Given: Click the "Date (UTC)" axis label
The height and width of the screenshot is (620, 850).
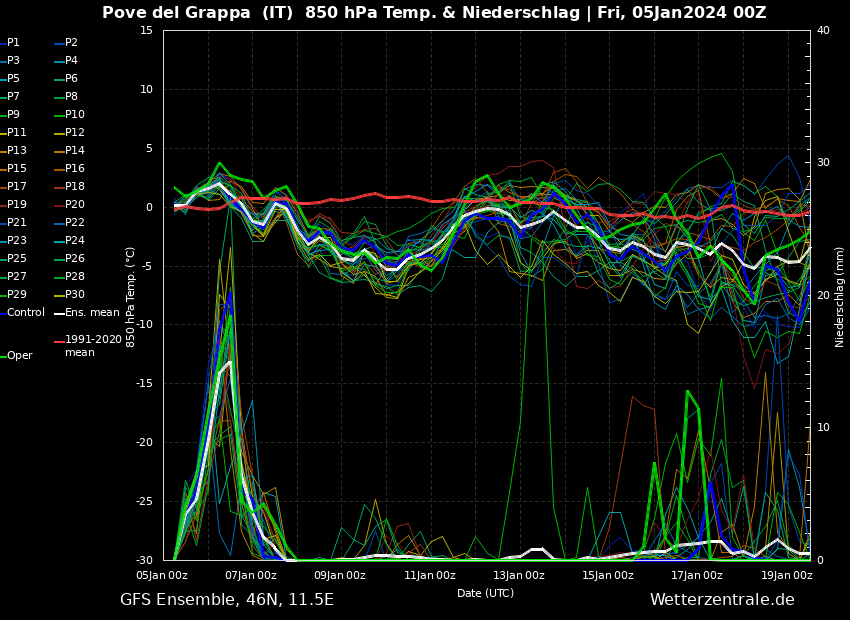Looking at the screenshot, I should coord(485,593).
